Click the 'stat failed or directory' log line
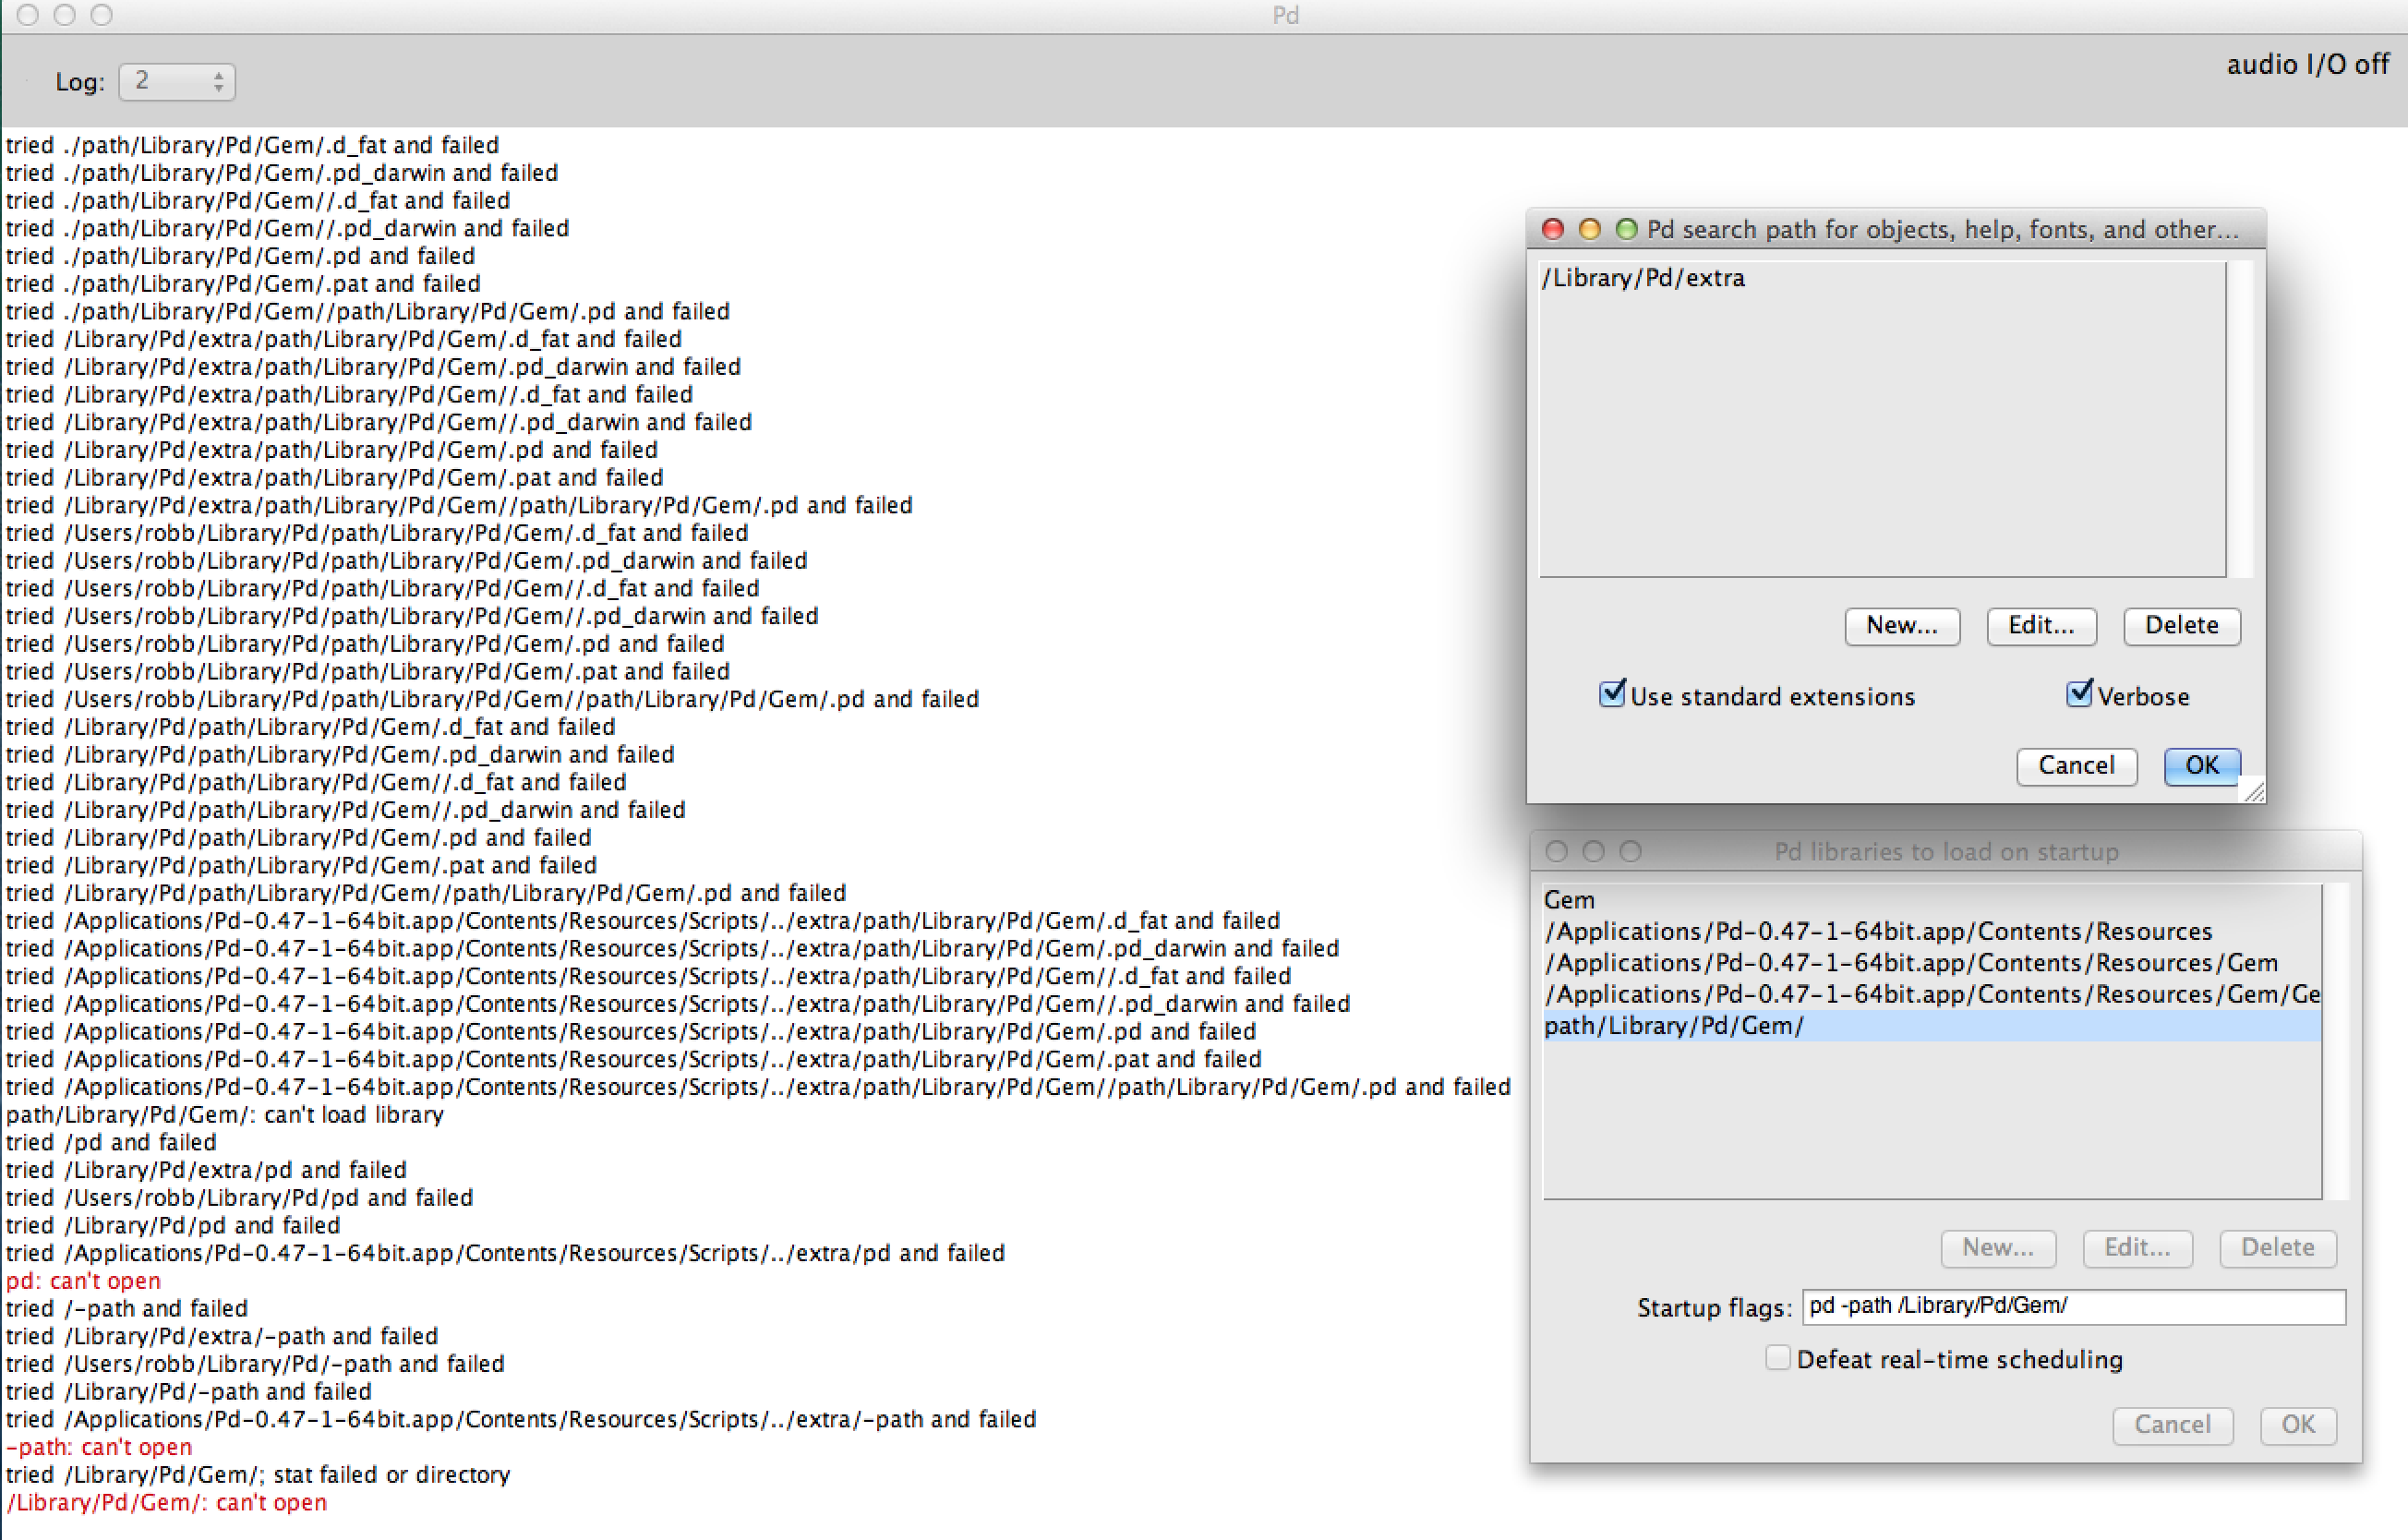Viewport: 2408px width, 1540px height. point(258,1475)
